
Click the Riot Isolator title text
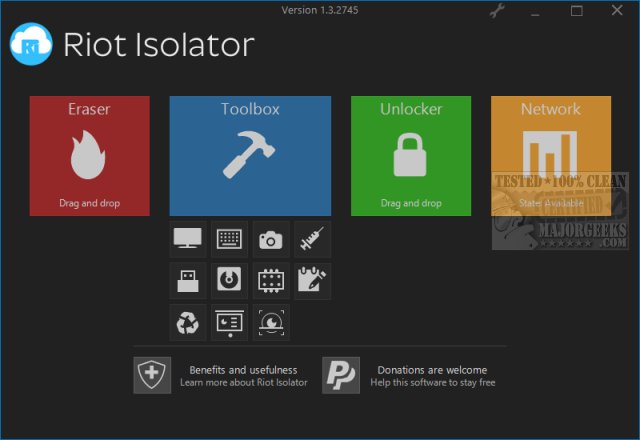pyautogui.click(x=159, y=44)
